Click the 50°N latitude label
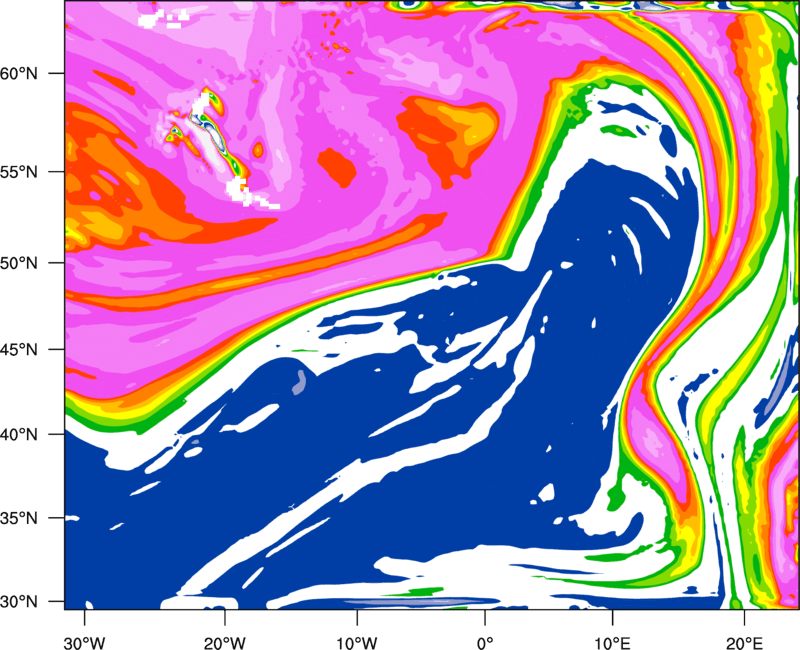The height and width of the screenshot is (650, 800). (19, 264)
